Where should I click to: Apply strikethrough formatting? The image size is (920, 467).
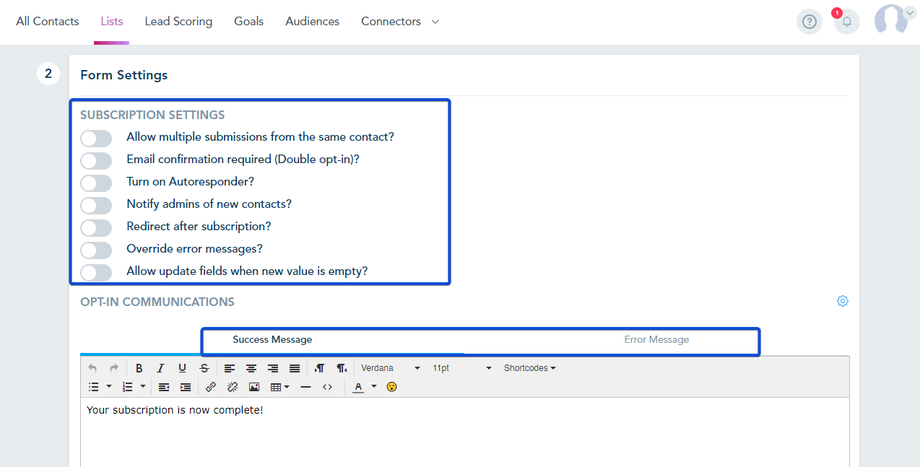click(x=204, y=368)
